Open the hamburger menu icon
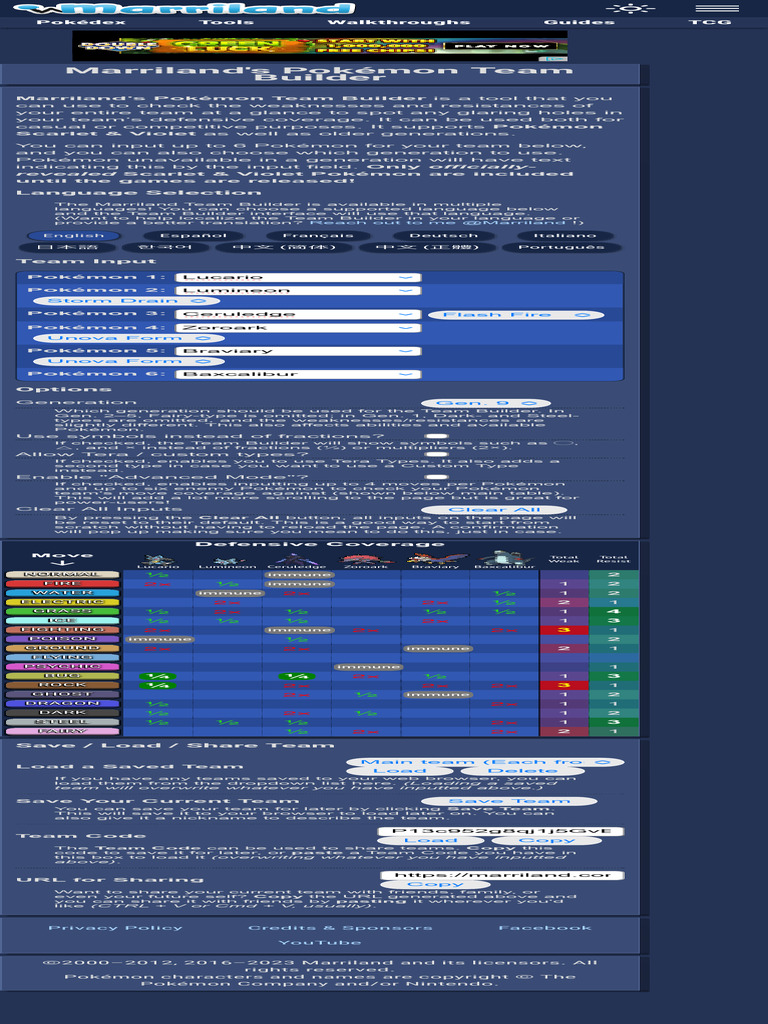This screenshot has width=768, height=1024. pyautogui.click(x=717, y=8)
